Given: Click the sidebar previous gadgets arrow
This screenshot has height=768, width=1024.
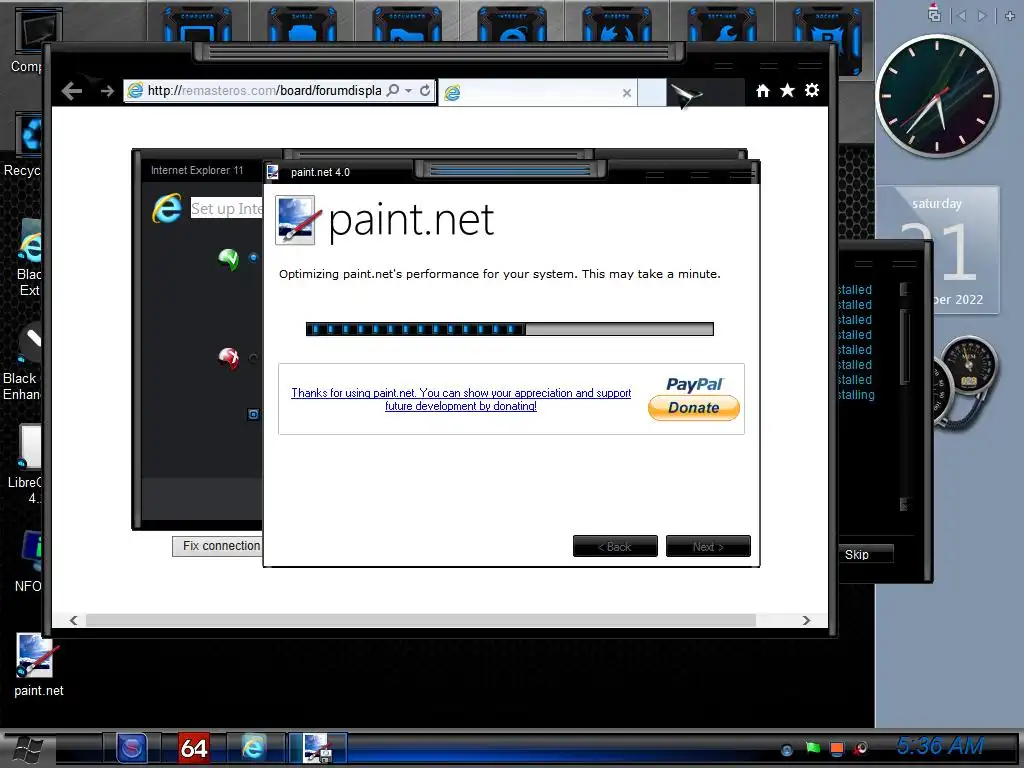Looking at the screenshot, I should tap(960, 16).
